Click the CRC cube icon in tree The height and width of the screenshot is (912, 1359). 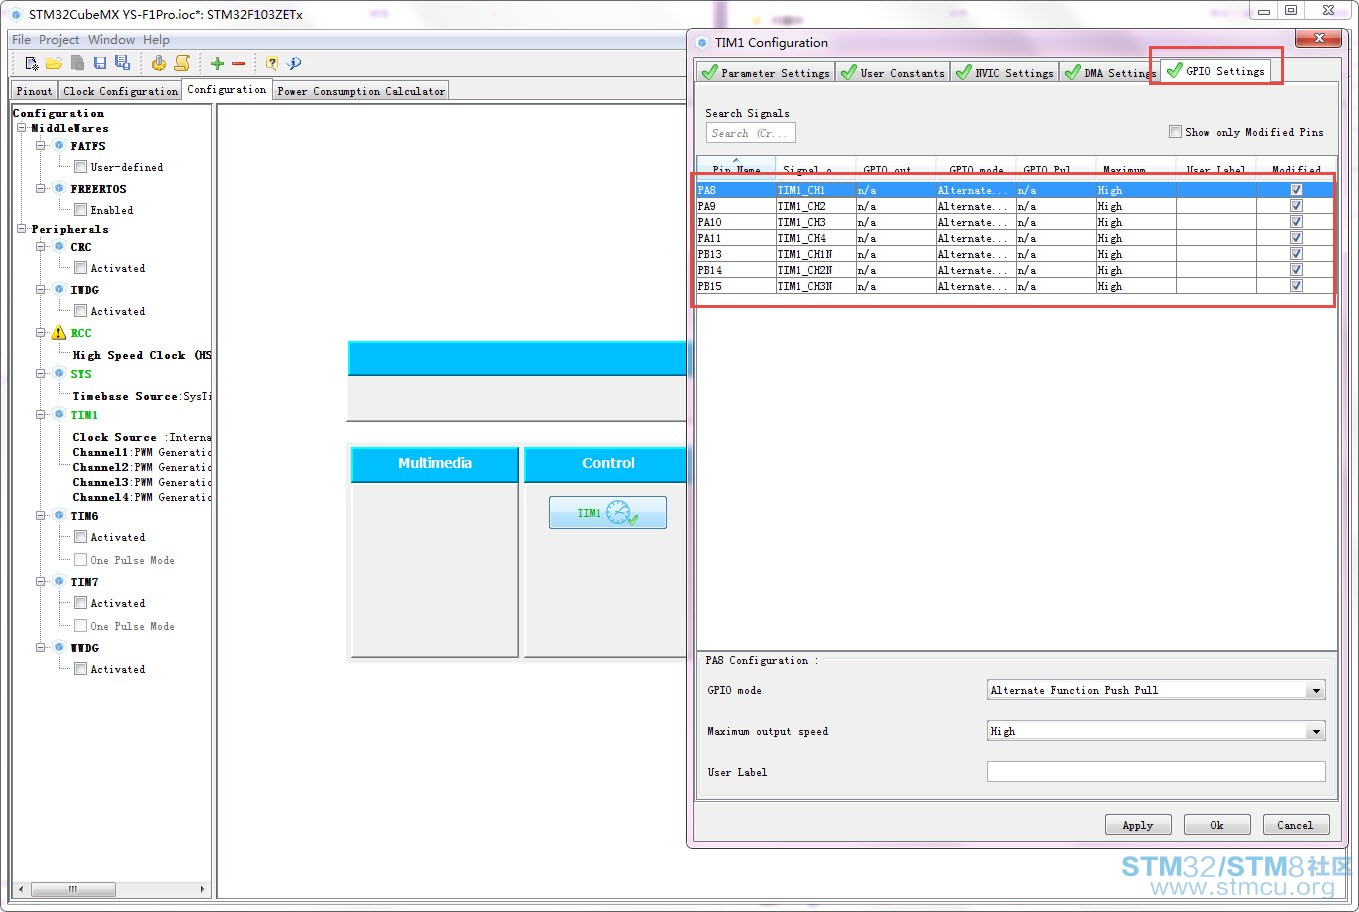[x=59, y=247]
